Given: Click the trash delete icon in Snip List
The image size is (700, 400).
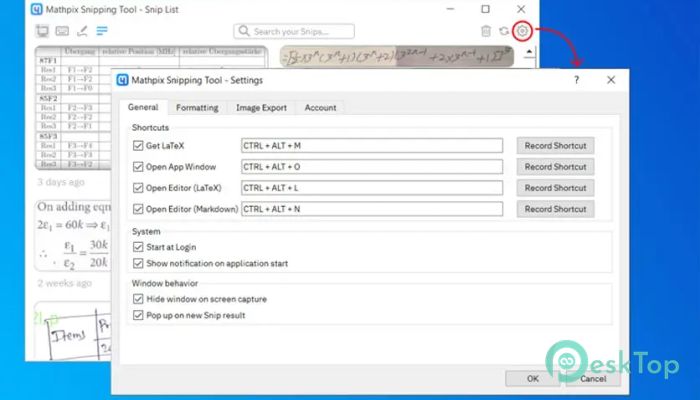Looking at the screenshot, I should [486, 31].
